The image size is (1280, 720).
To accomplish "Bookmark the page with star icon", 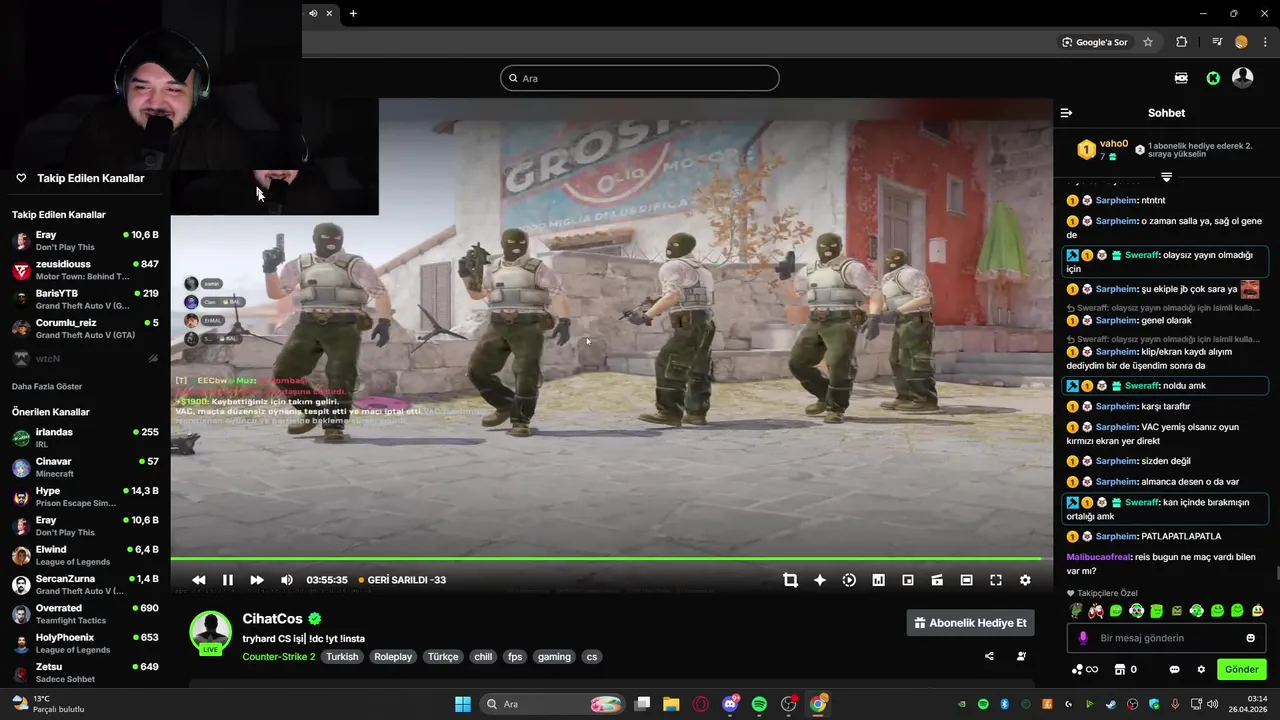I will pos(1148,42).
